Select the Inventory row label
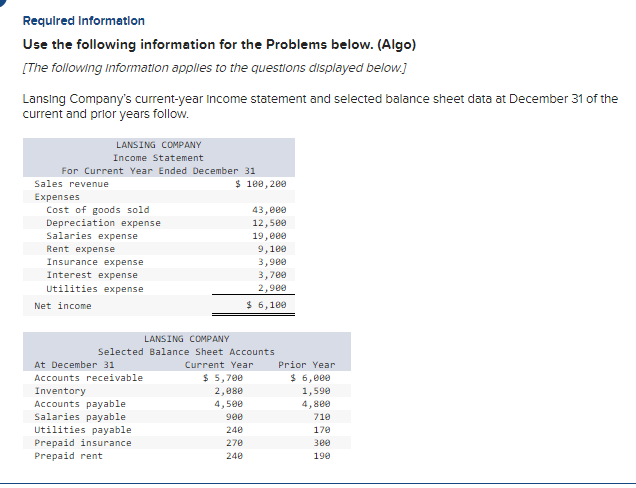Viewport: 636px width, 488px height. (60, 391)
